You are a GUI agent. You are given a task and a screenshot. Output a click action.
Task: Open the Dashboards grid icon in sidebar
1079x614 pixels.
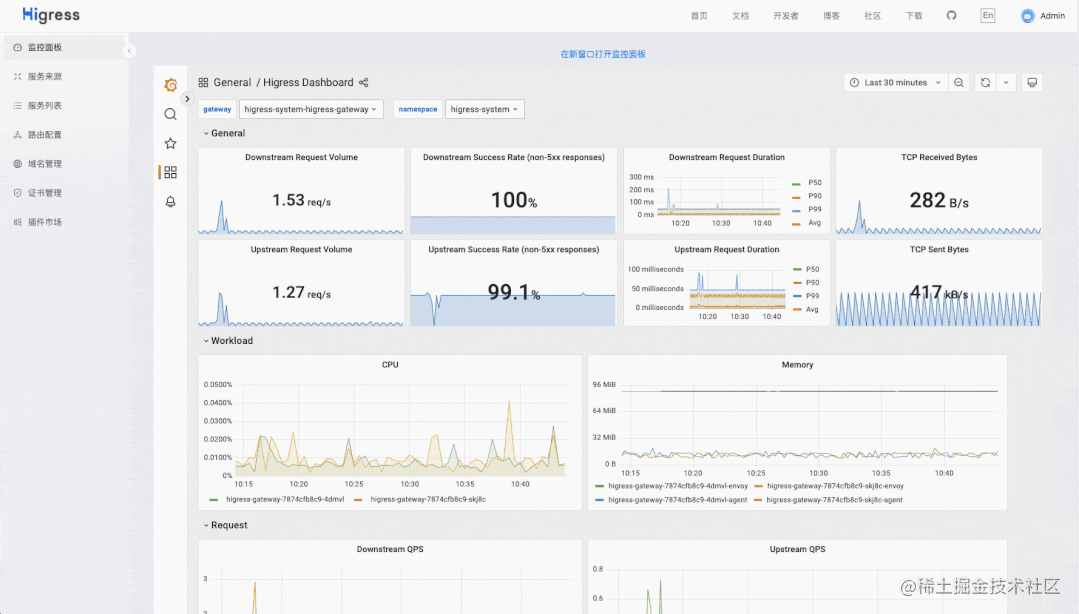(171, 172)
